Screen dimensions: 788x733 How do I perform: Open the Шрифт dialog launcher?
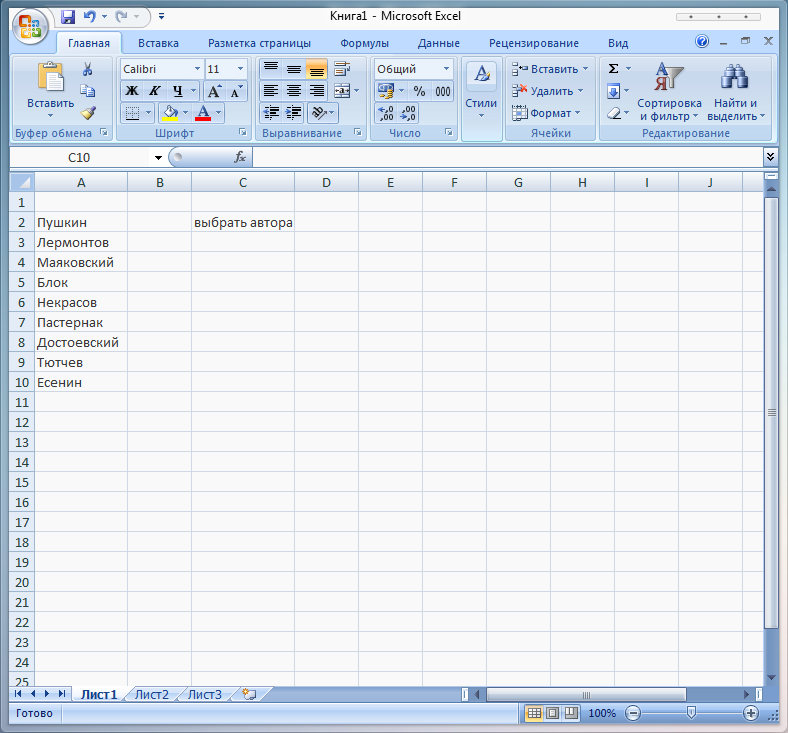243,133
